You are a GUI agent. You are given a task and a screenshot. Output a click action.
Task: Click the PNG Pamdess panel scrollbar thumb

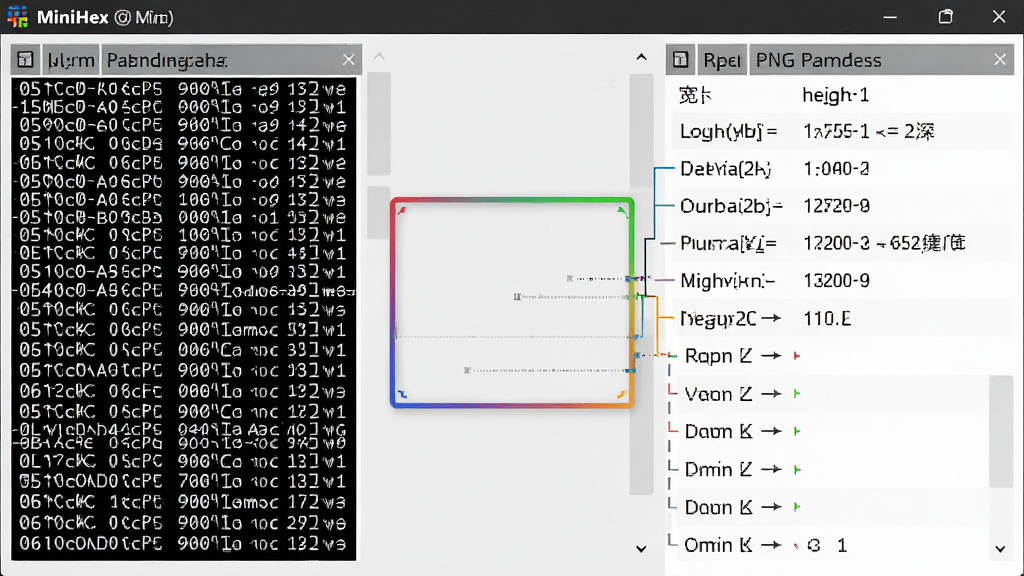[x=1001, y=431]
